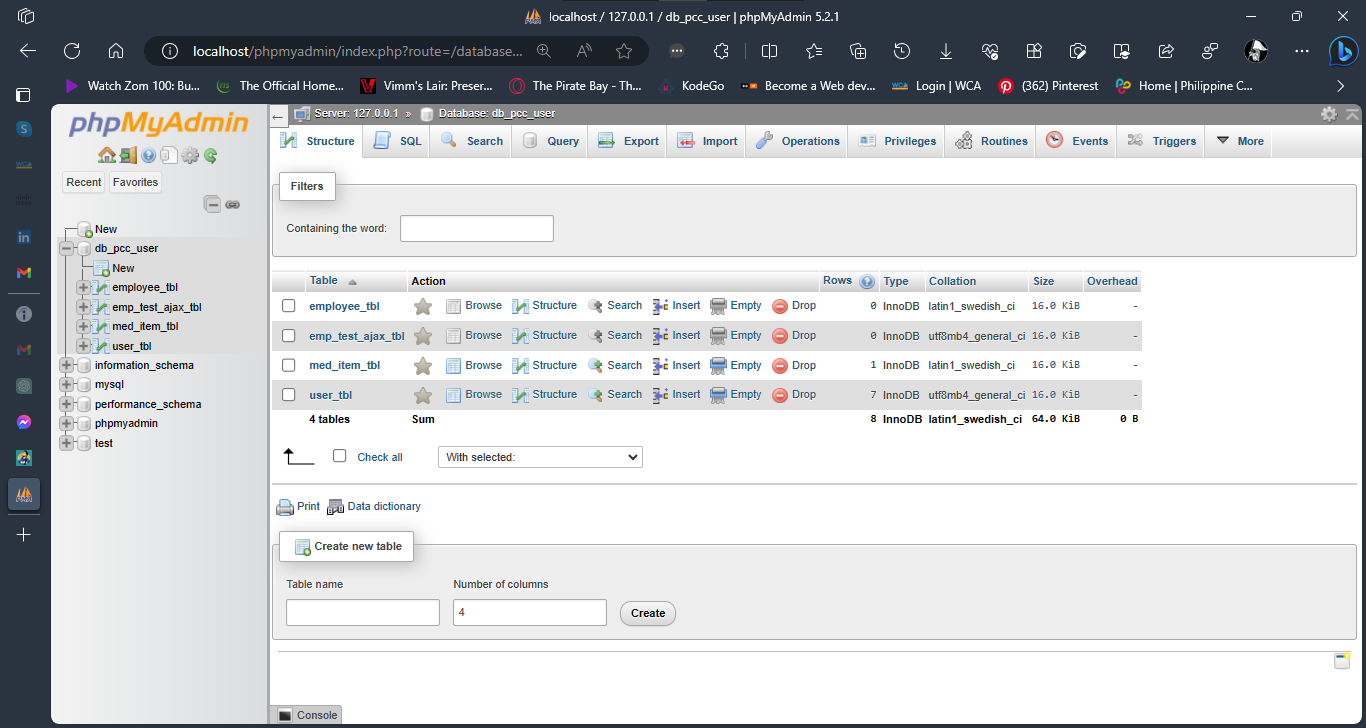1366x728 pixels.
Task: Expand the phpmyadmin database node
Action: pyautogui.click(x=67, y=423)
